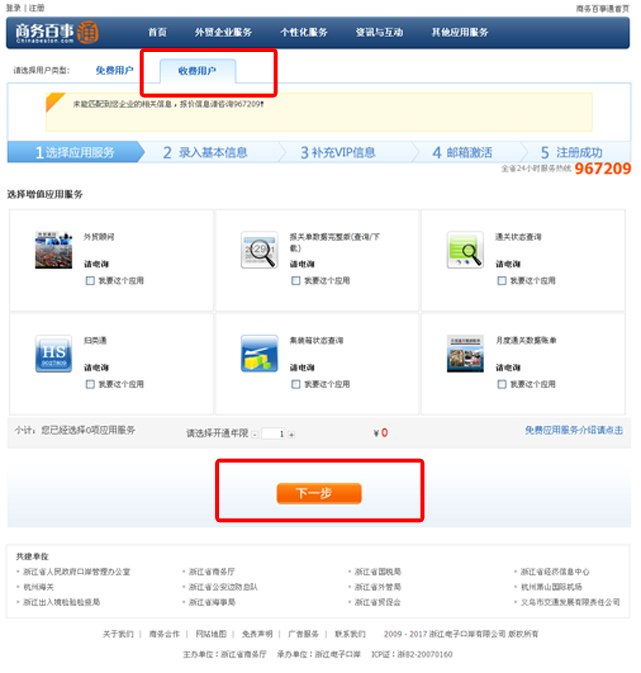
Task: Open the 浙江省公安边防总队 link
Action: click(223, 587)
